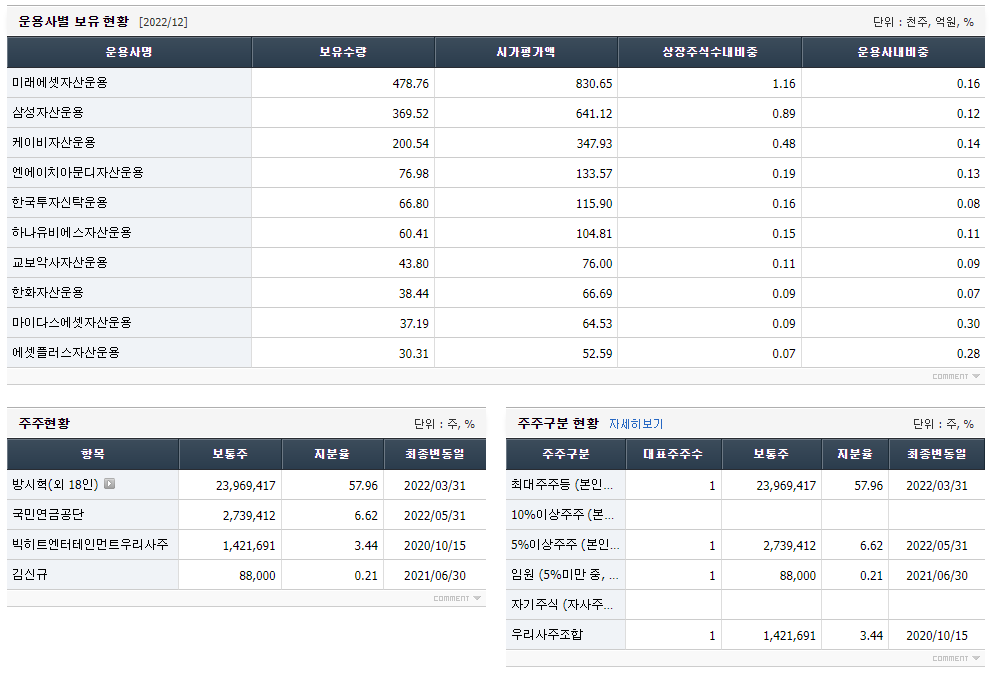Click 1,421,691 in 빅히트엔터테인먼트우리사주 row
This screenshot has width=989, height=676.
pos(249,545)
